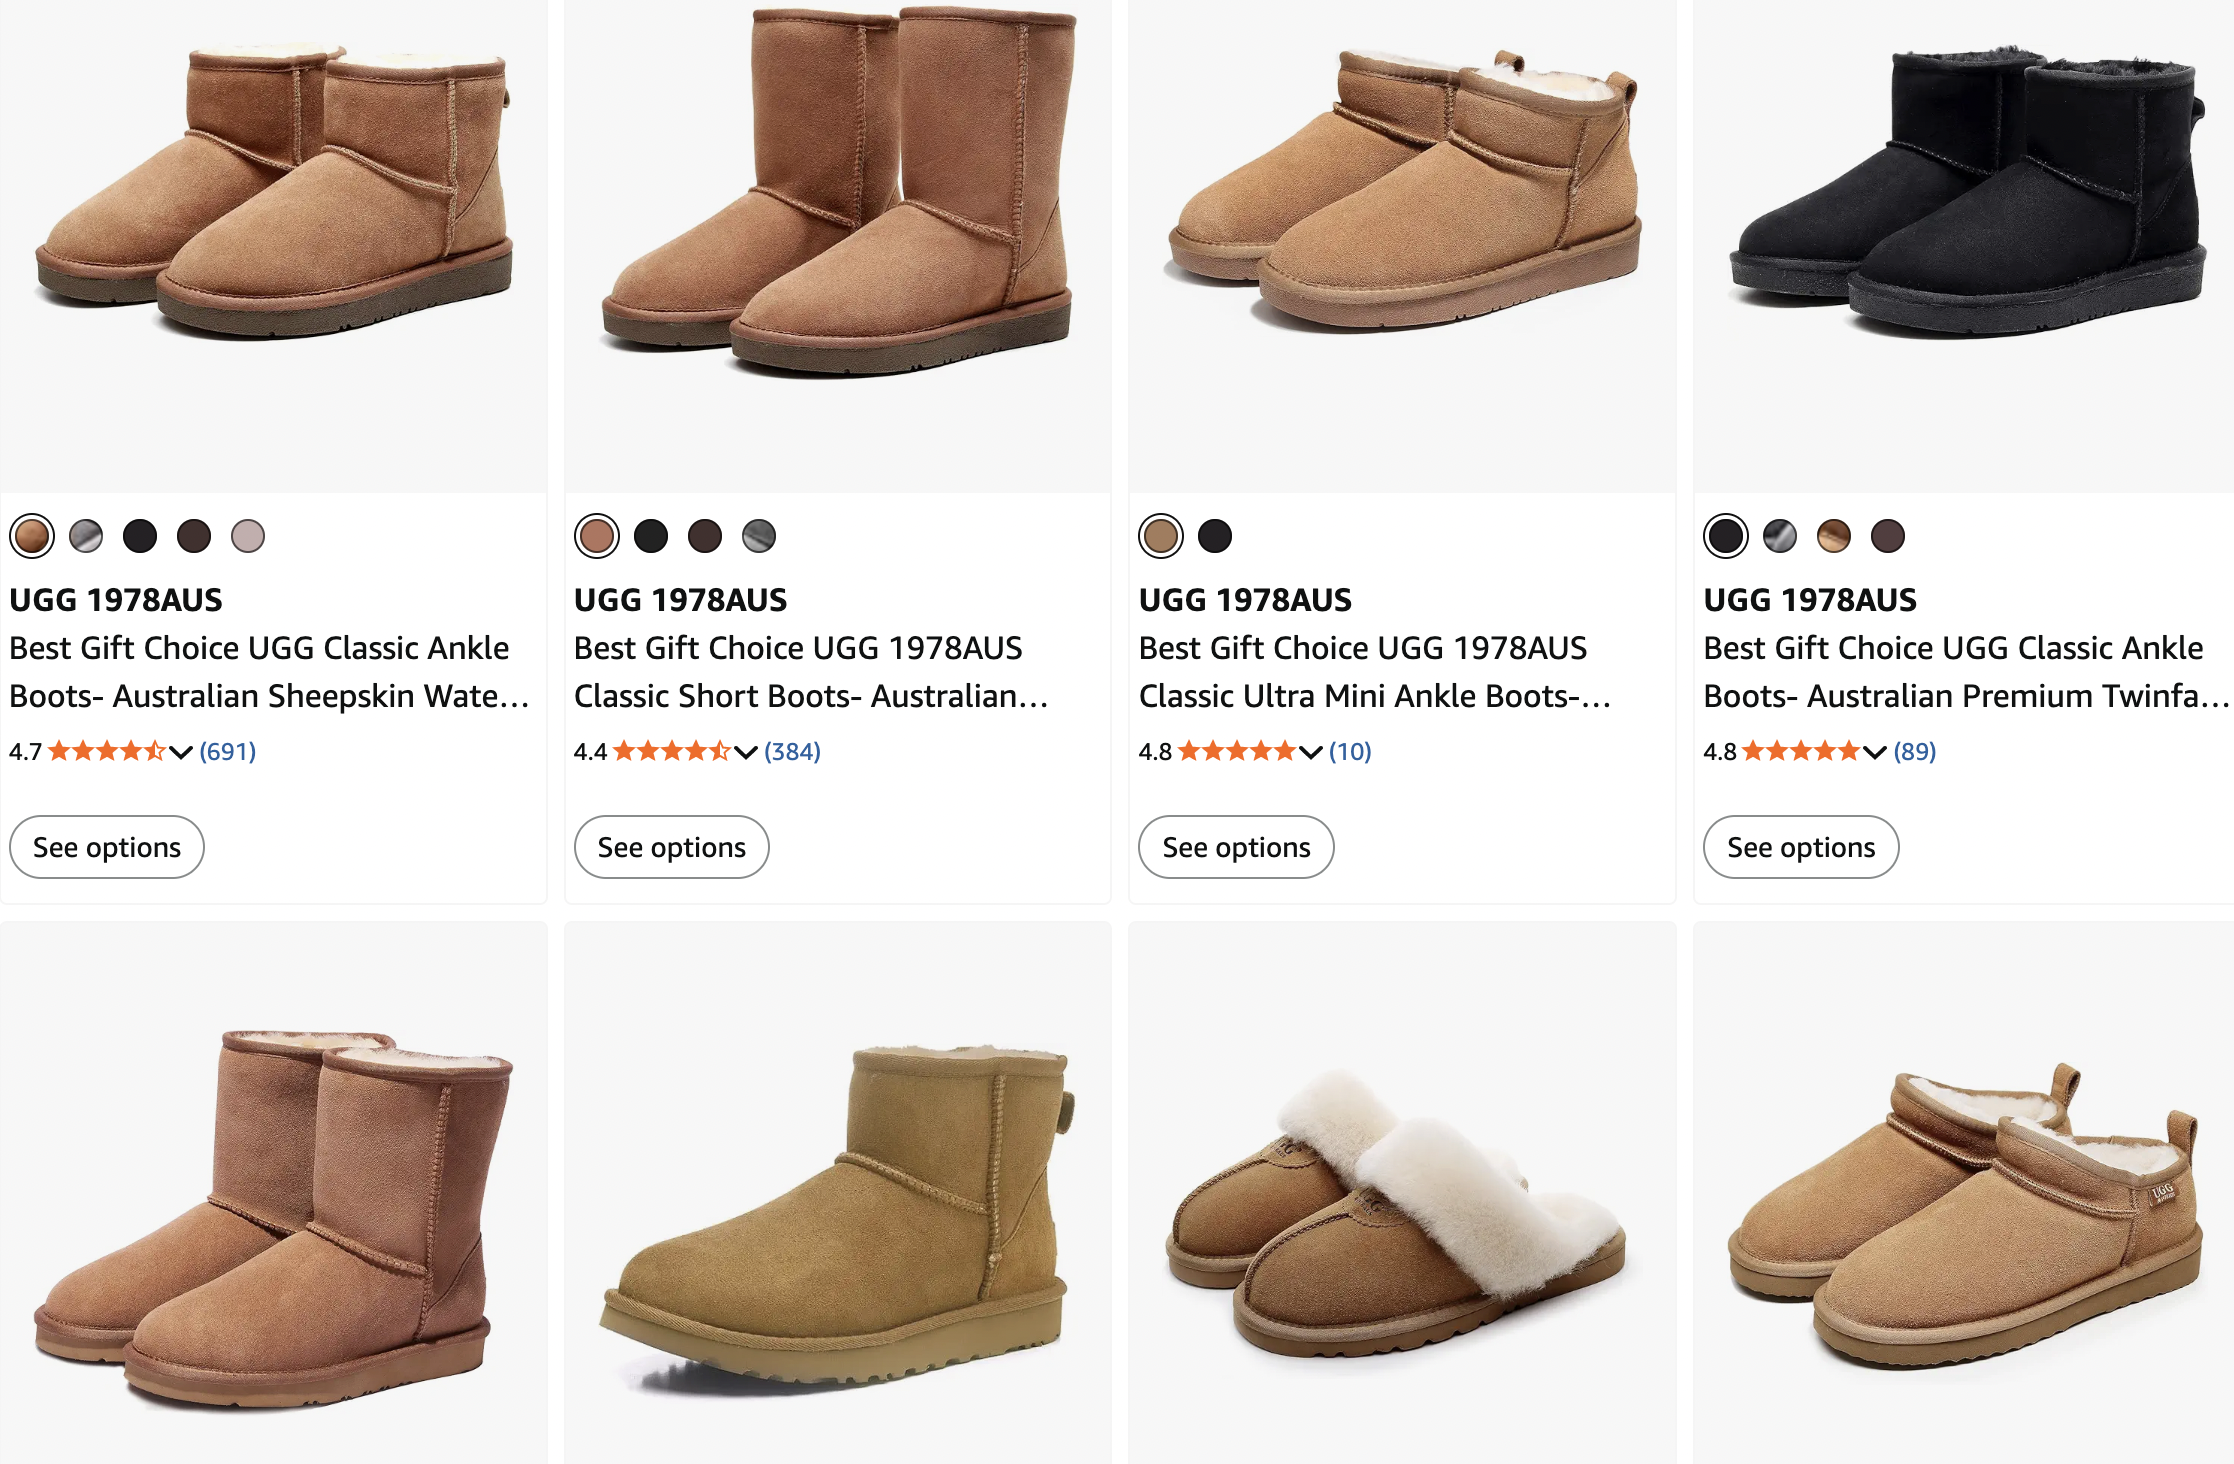Expand rating breakdown chevron next to 4.7 stars
Viewport: 2234px width, 1464px height.
point(181,752)
